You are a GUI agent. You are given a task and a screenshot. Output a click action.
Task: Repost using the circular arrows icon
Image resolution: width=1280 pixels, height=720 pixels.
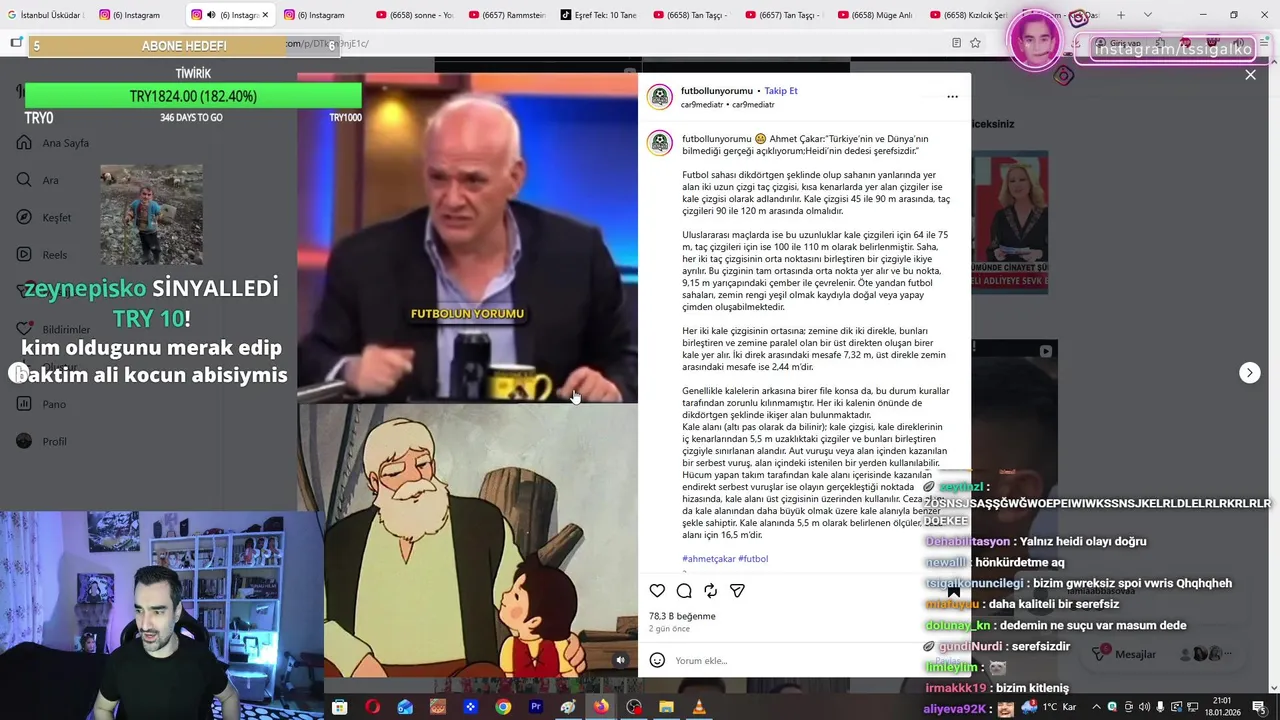coord(710,591)
